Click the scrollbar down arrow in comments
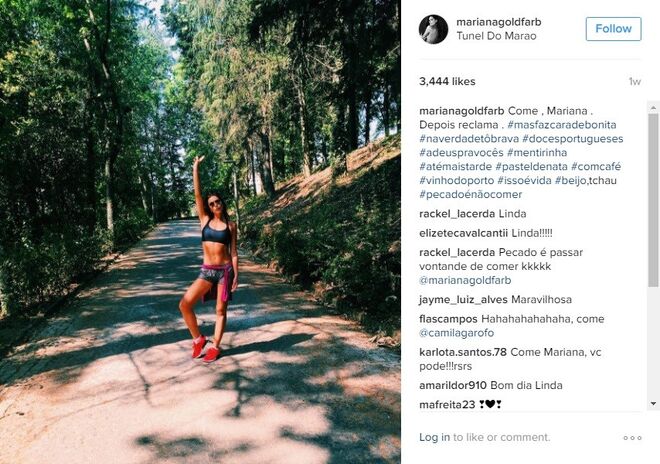This screenshot has width=660, height=464. 653,404
